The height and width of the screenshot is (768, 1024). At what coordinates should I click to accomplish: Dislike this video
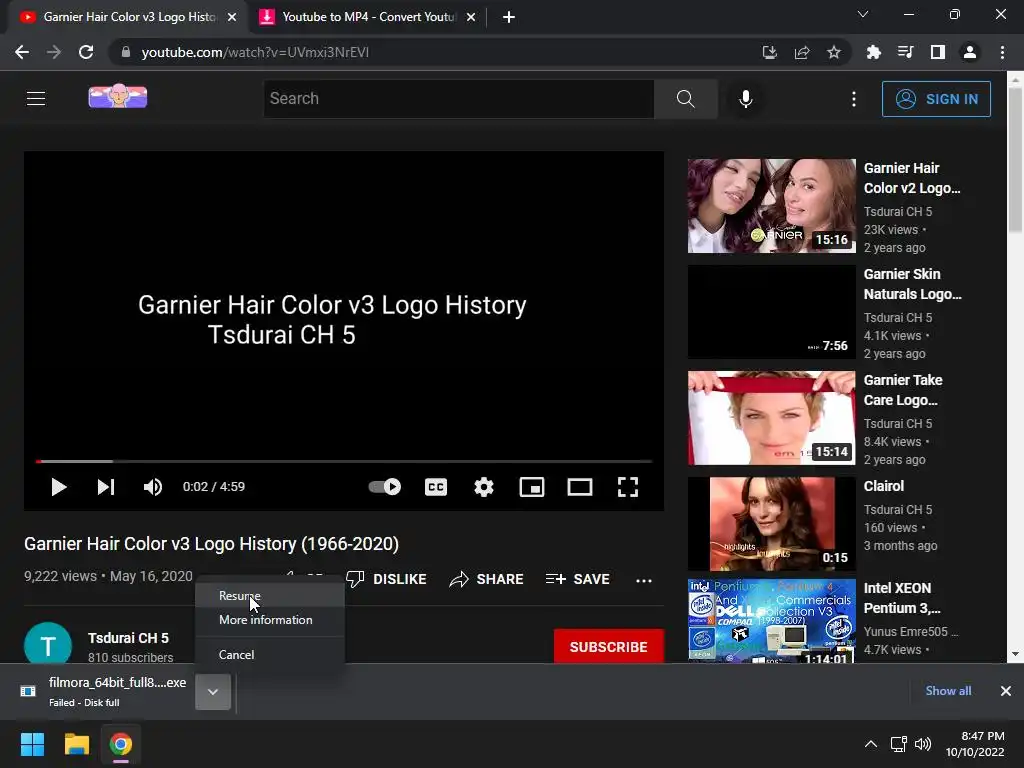386,579
